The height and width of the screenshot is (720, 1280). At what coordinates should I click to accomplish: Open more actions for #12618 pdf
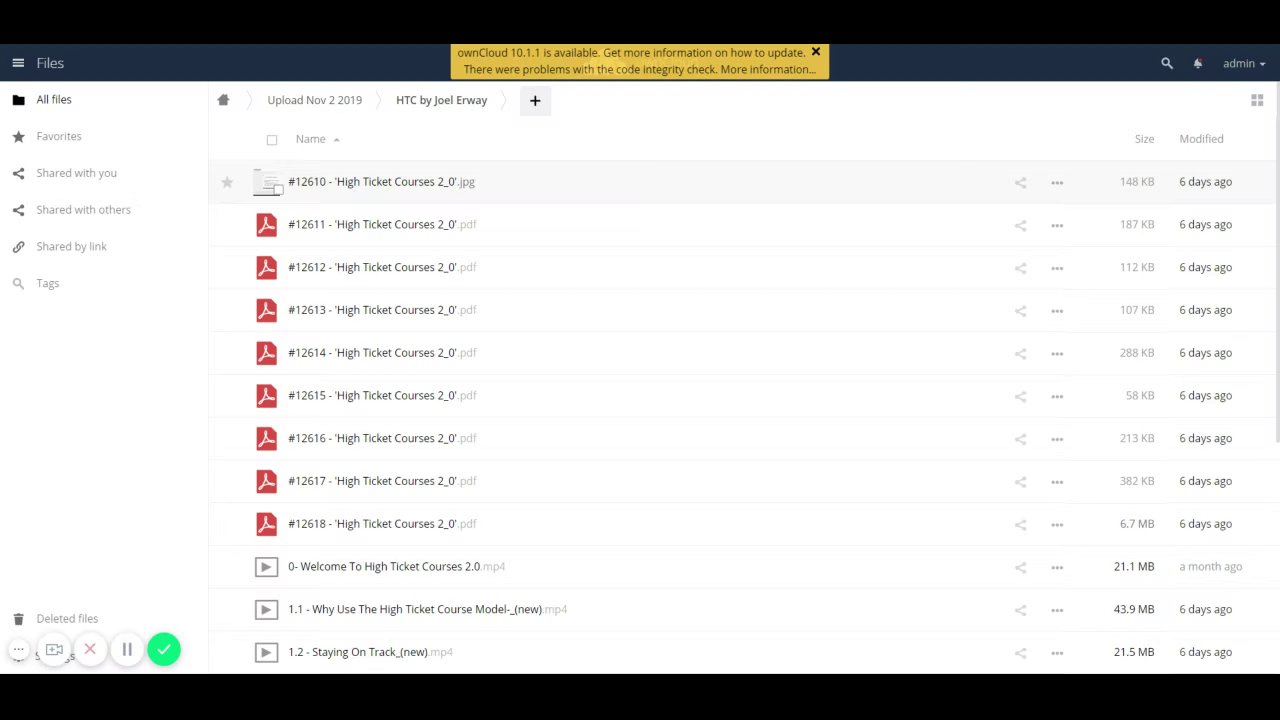1057,525
